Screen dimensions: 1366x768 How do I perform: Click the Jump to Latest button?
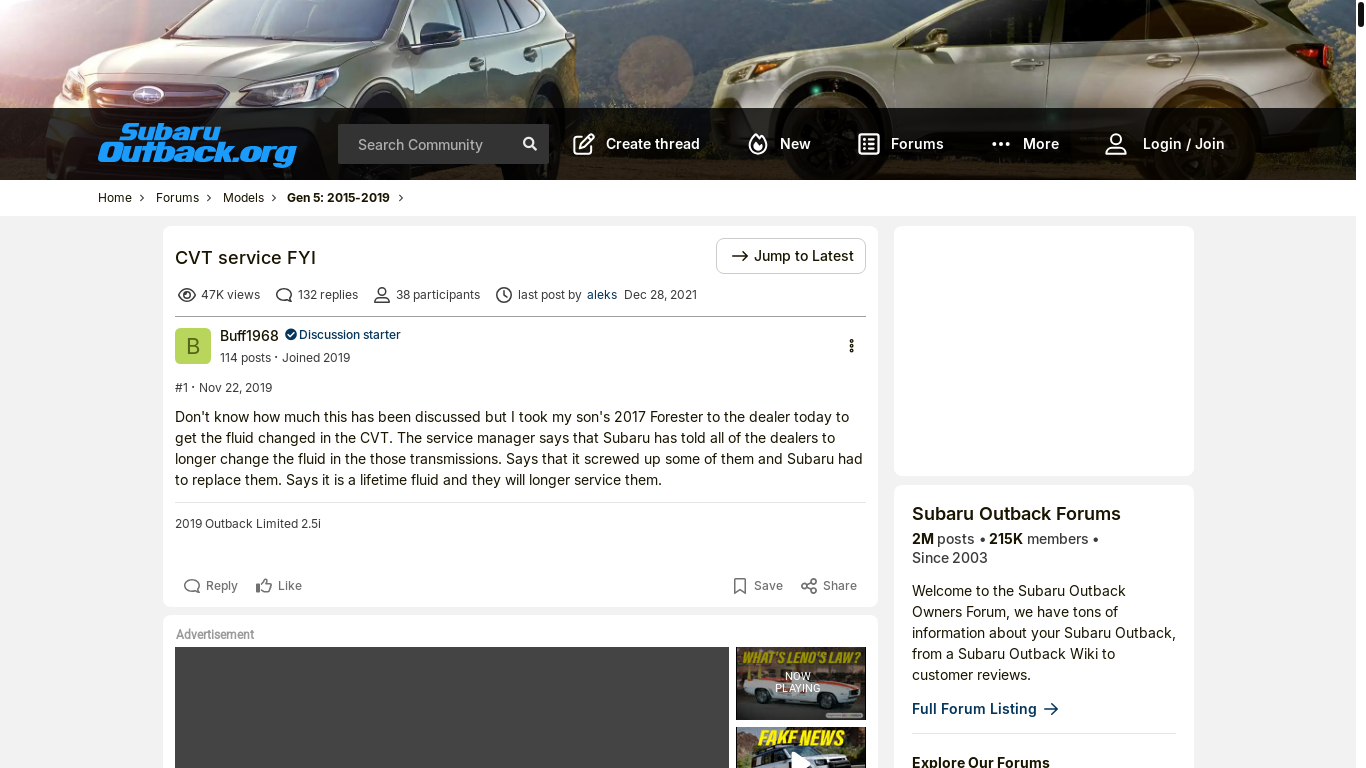791,256
